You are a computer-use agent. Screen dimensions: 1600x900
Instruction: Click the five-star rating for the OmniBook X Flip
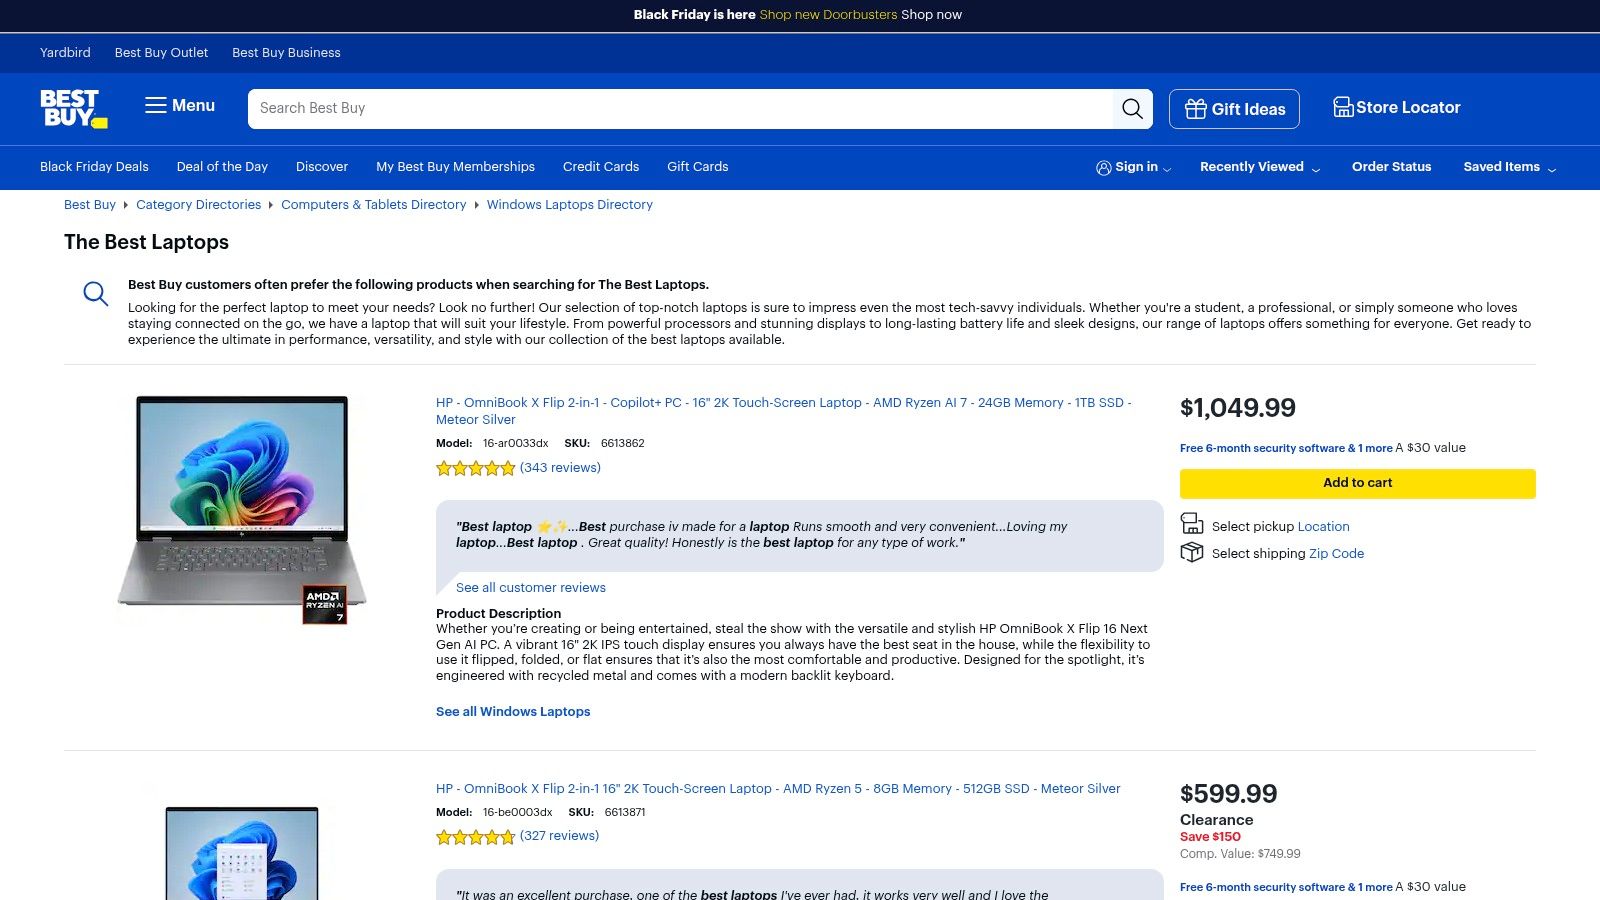(476, 468)
